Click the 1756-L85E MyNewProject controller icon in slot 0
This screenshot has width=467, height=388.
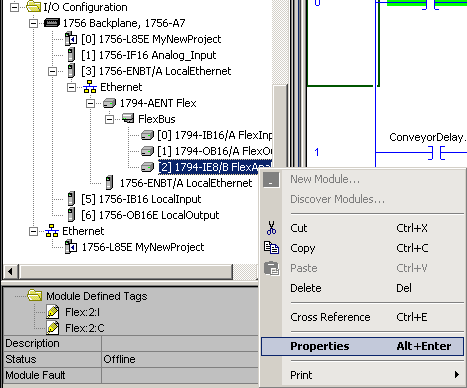[71, 39]
